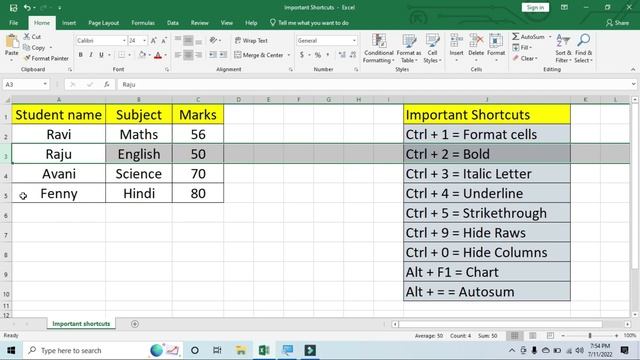This screenshot has height=360, width=640.
Task: Click the Share button
Action: 617,23
